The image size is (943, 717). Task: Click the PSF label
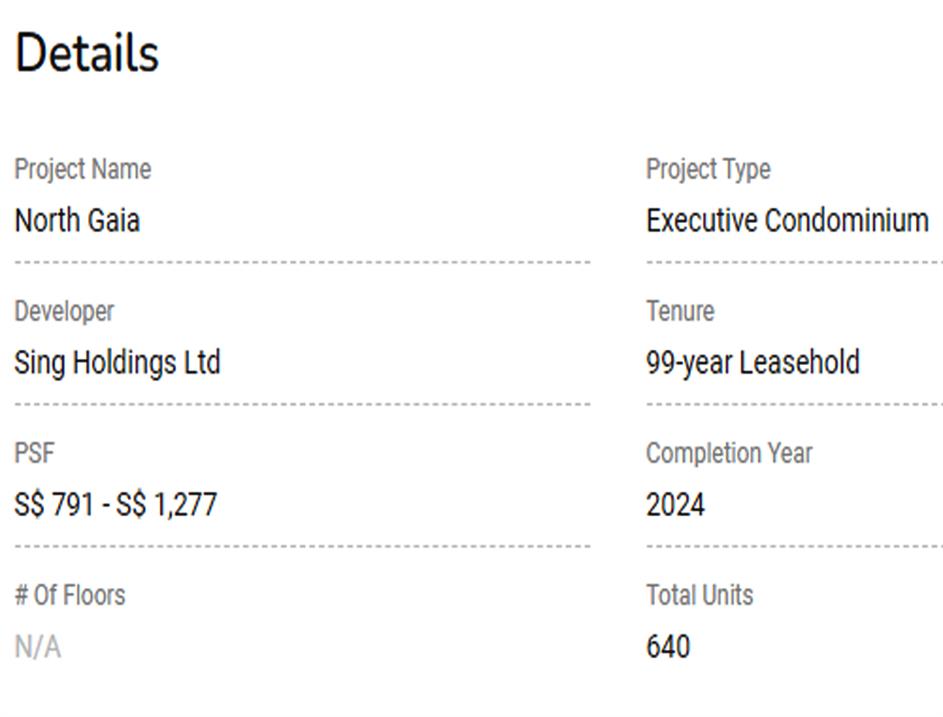point(34,453)
